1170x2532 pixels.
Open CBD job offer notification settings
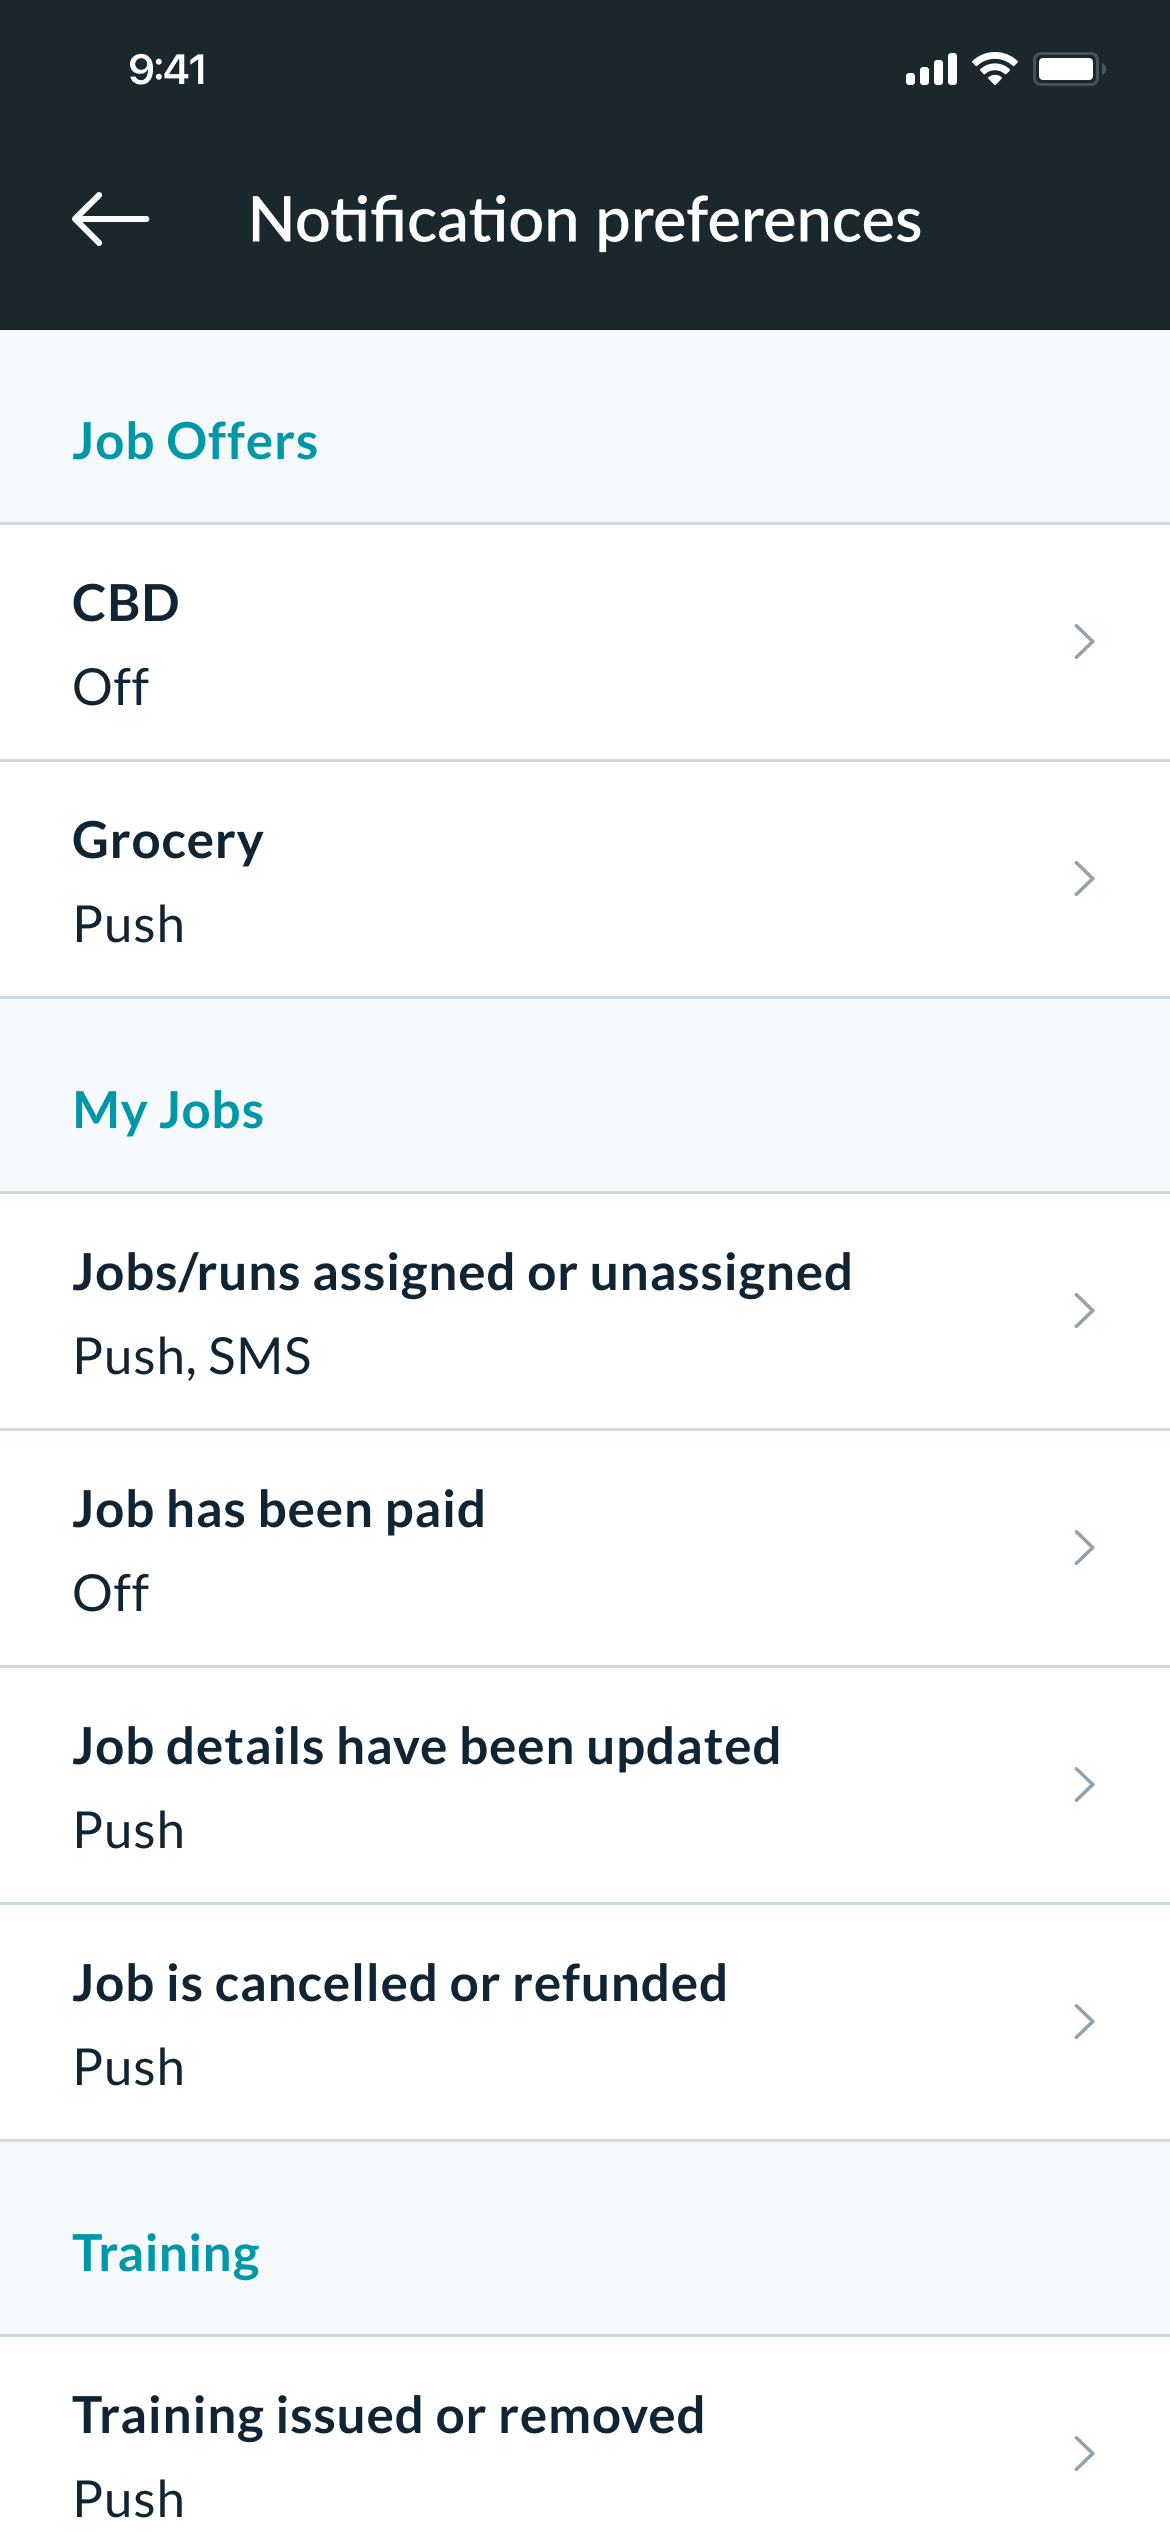click(x=500, y=643)
